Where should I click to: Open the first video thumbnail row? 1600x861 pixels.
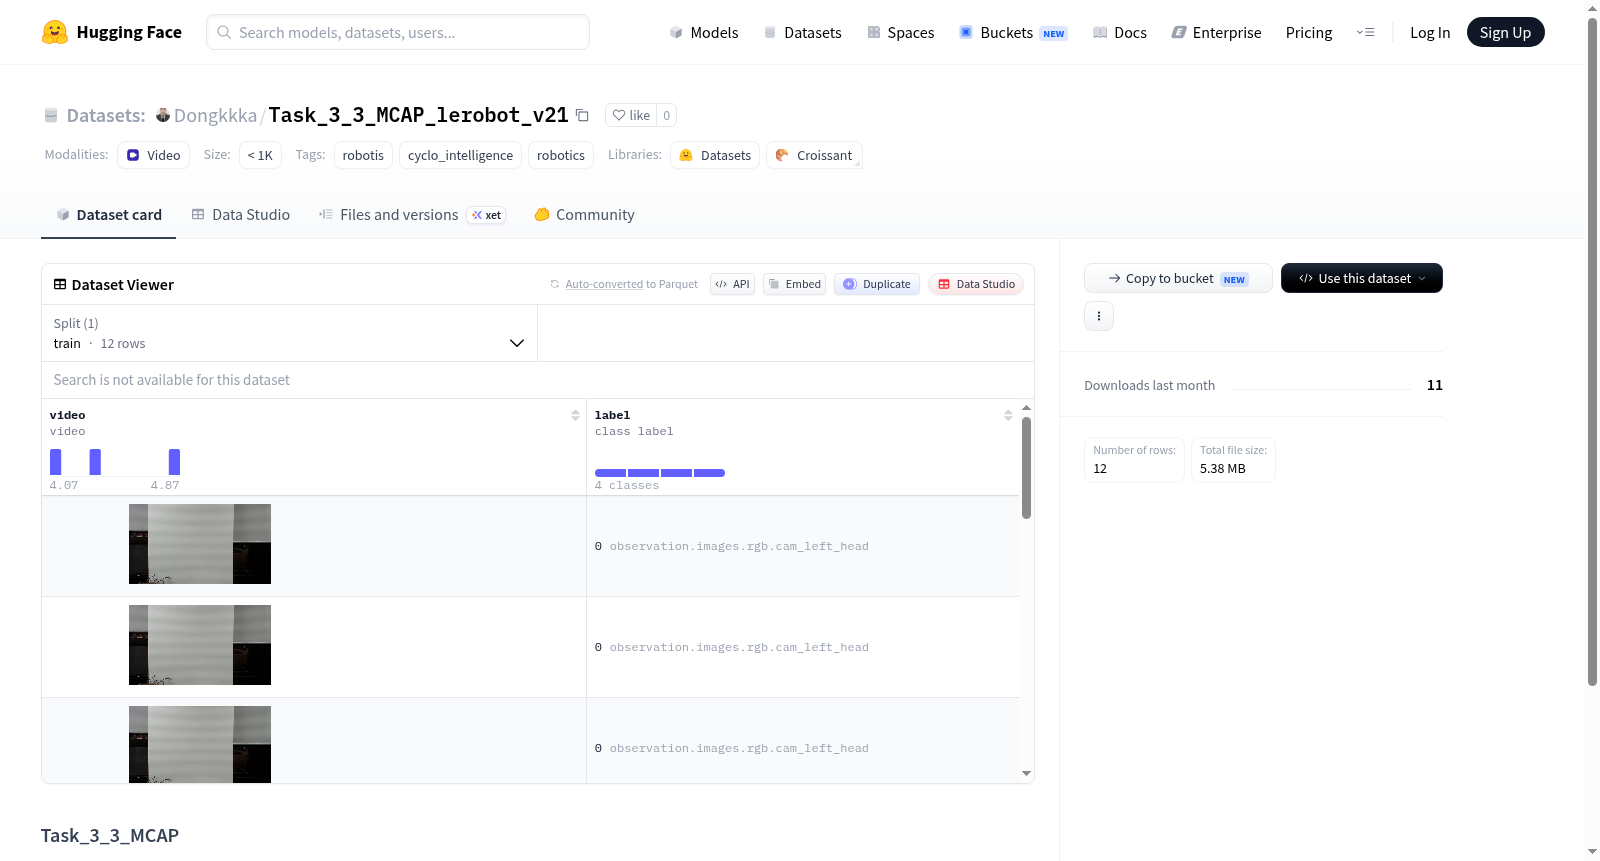pyautogui.click(x=200, y=544)
